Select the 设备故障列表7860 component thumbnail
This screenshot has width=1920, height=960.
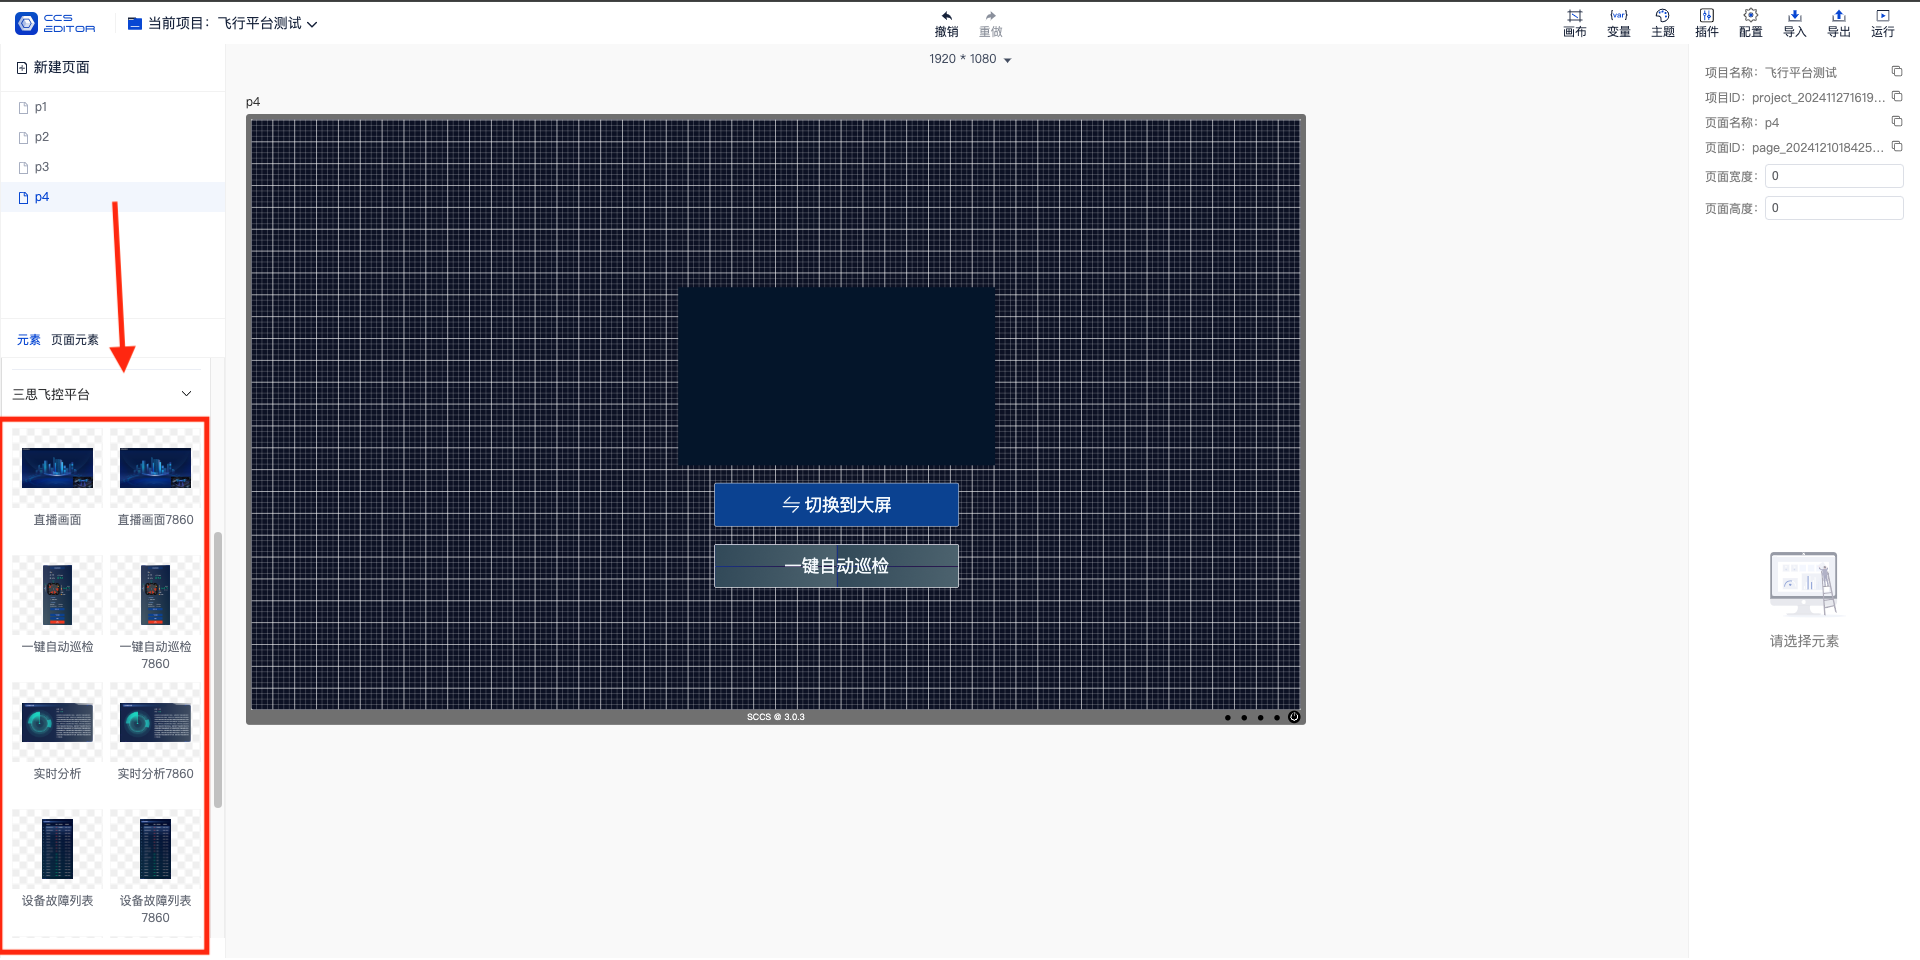155,849
